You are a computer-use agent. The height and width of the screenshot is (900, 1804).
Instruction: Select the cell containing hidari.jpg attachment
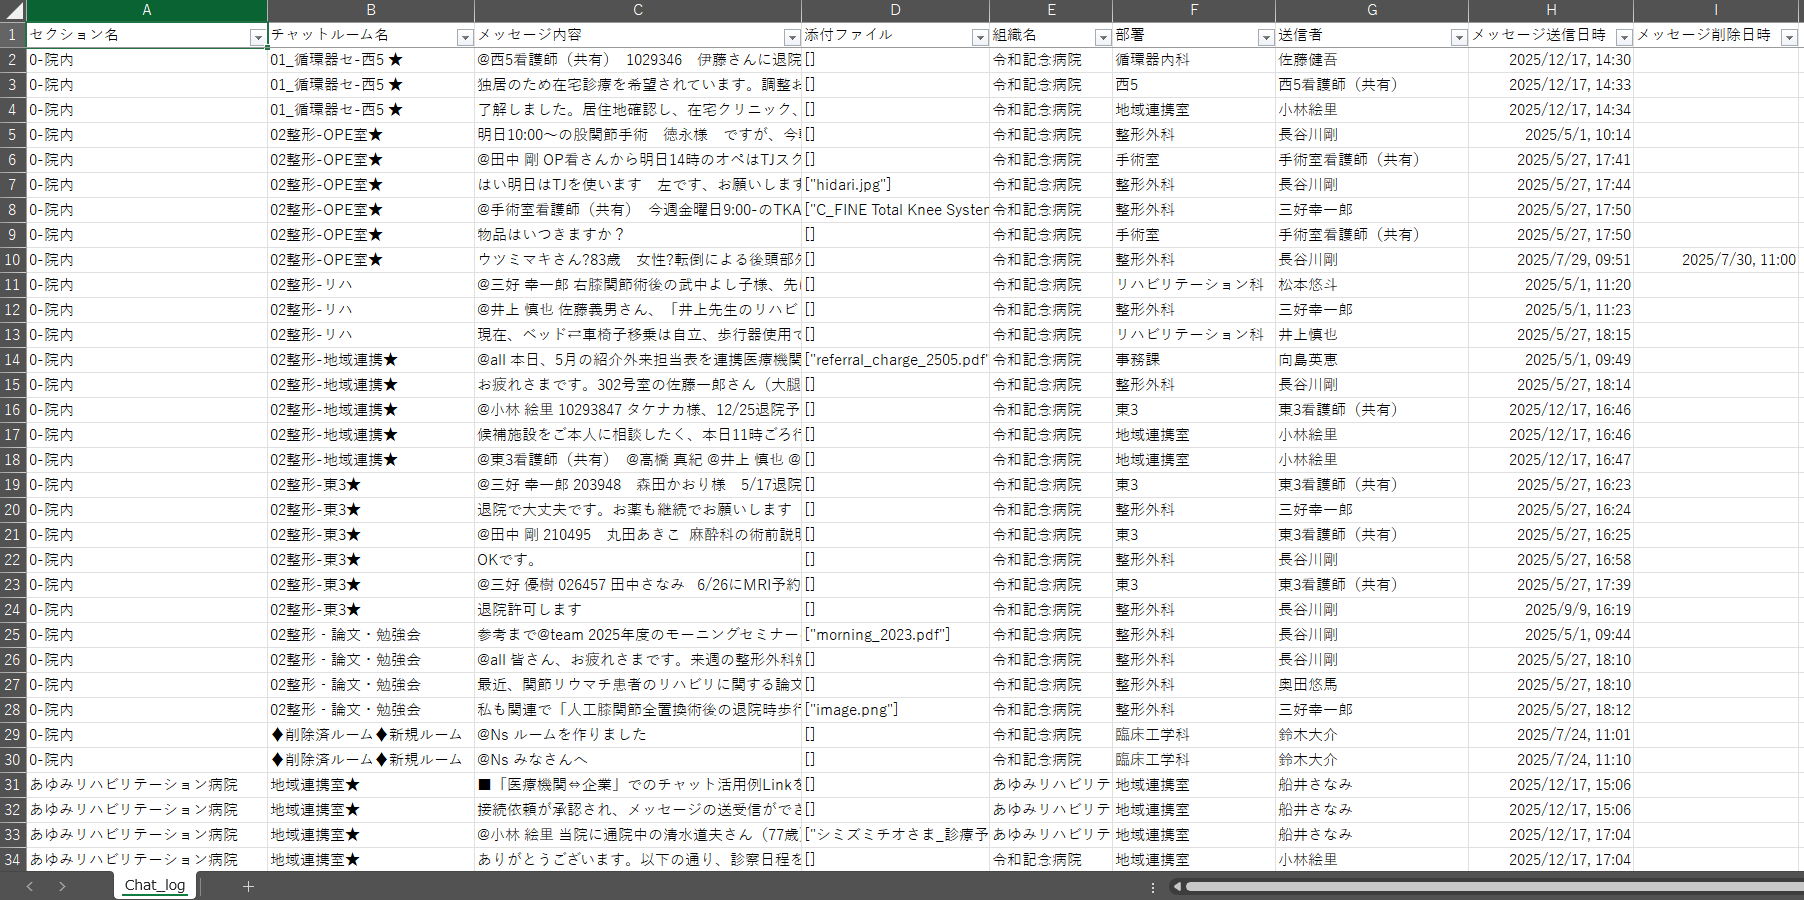point(895,185)
